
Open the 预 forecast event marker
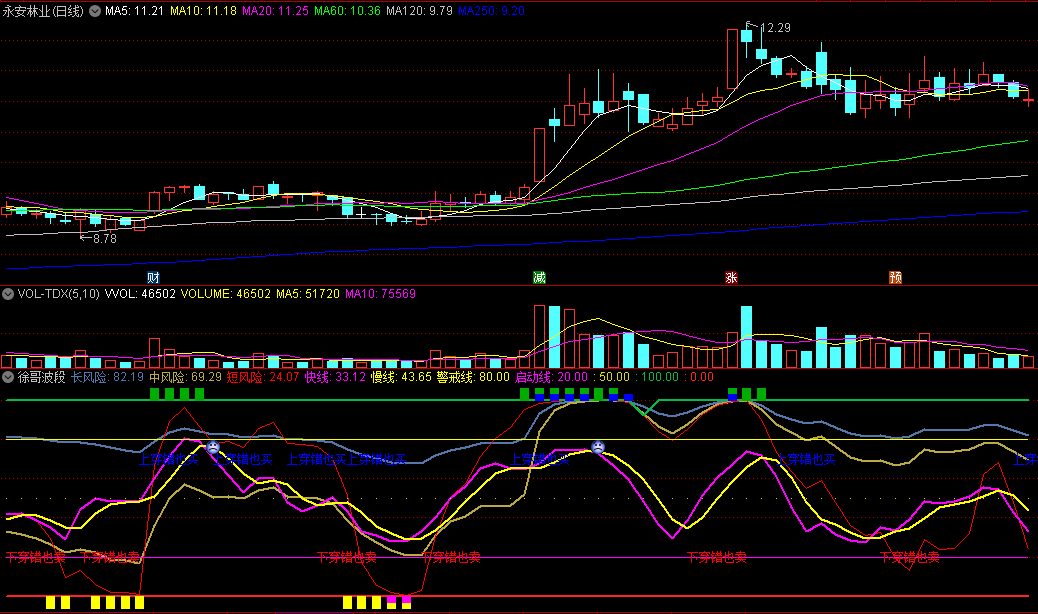click(x=896, y=277)
